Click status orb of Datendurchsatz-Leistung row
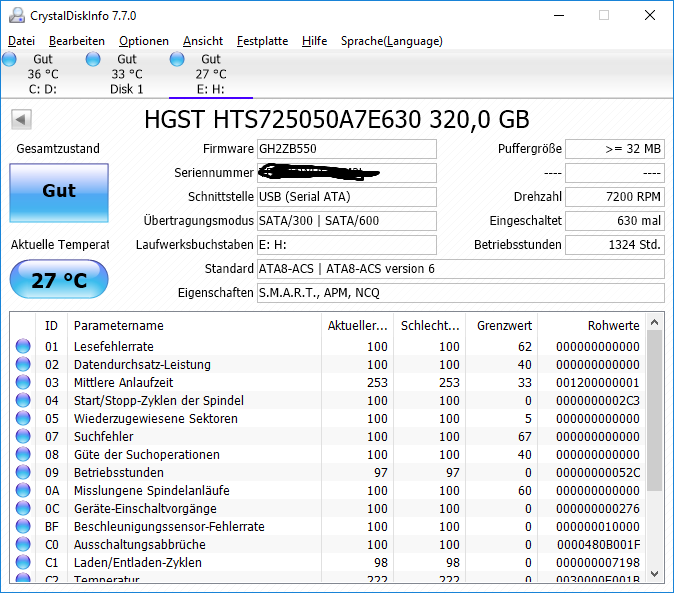676x596 pixels. (x=23, y=365)
